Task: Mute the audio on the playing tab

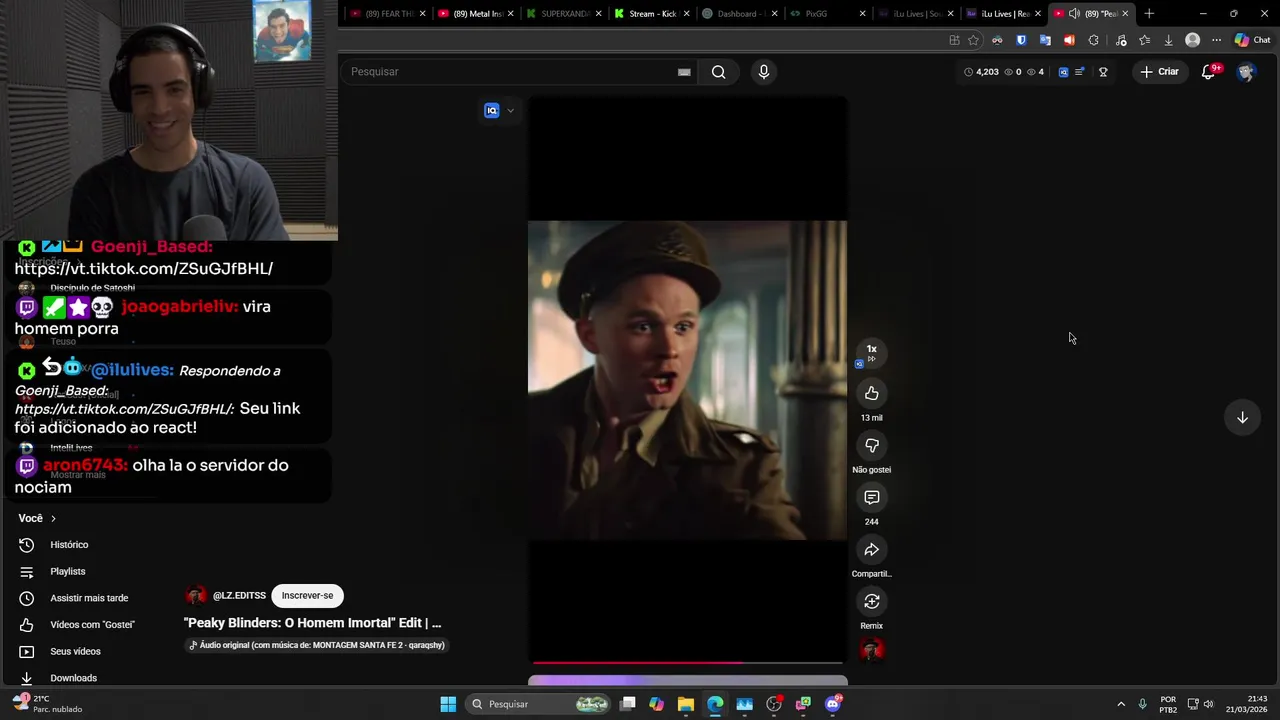Action: point(1074,14)
